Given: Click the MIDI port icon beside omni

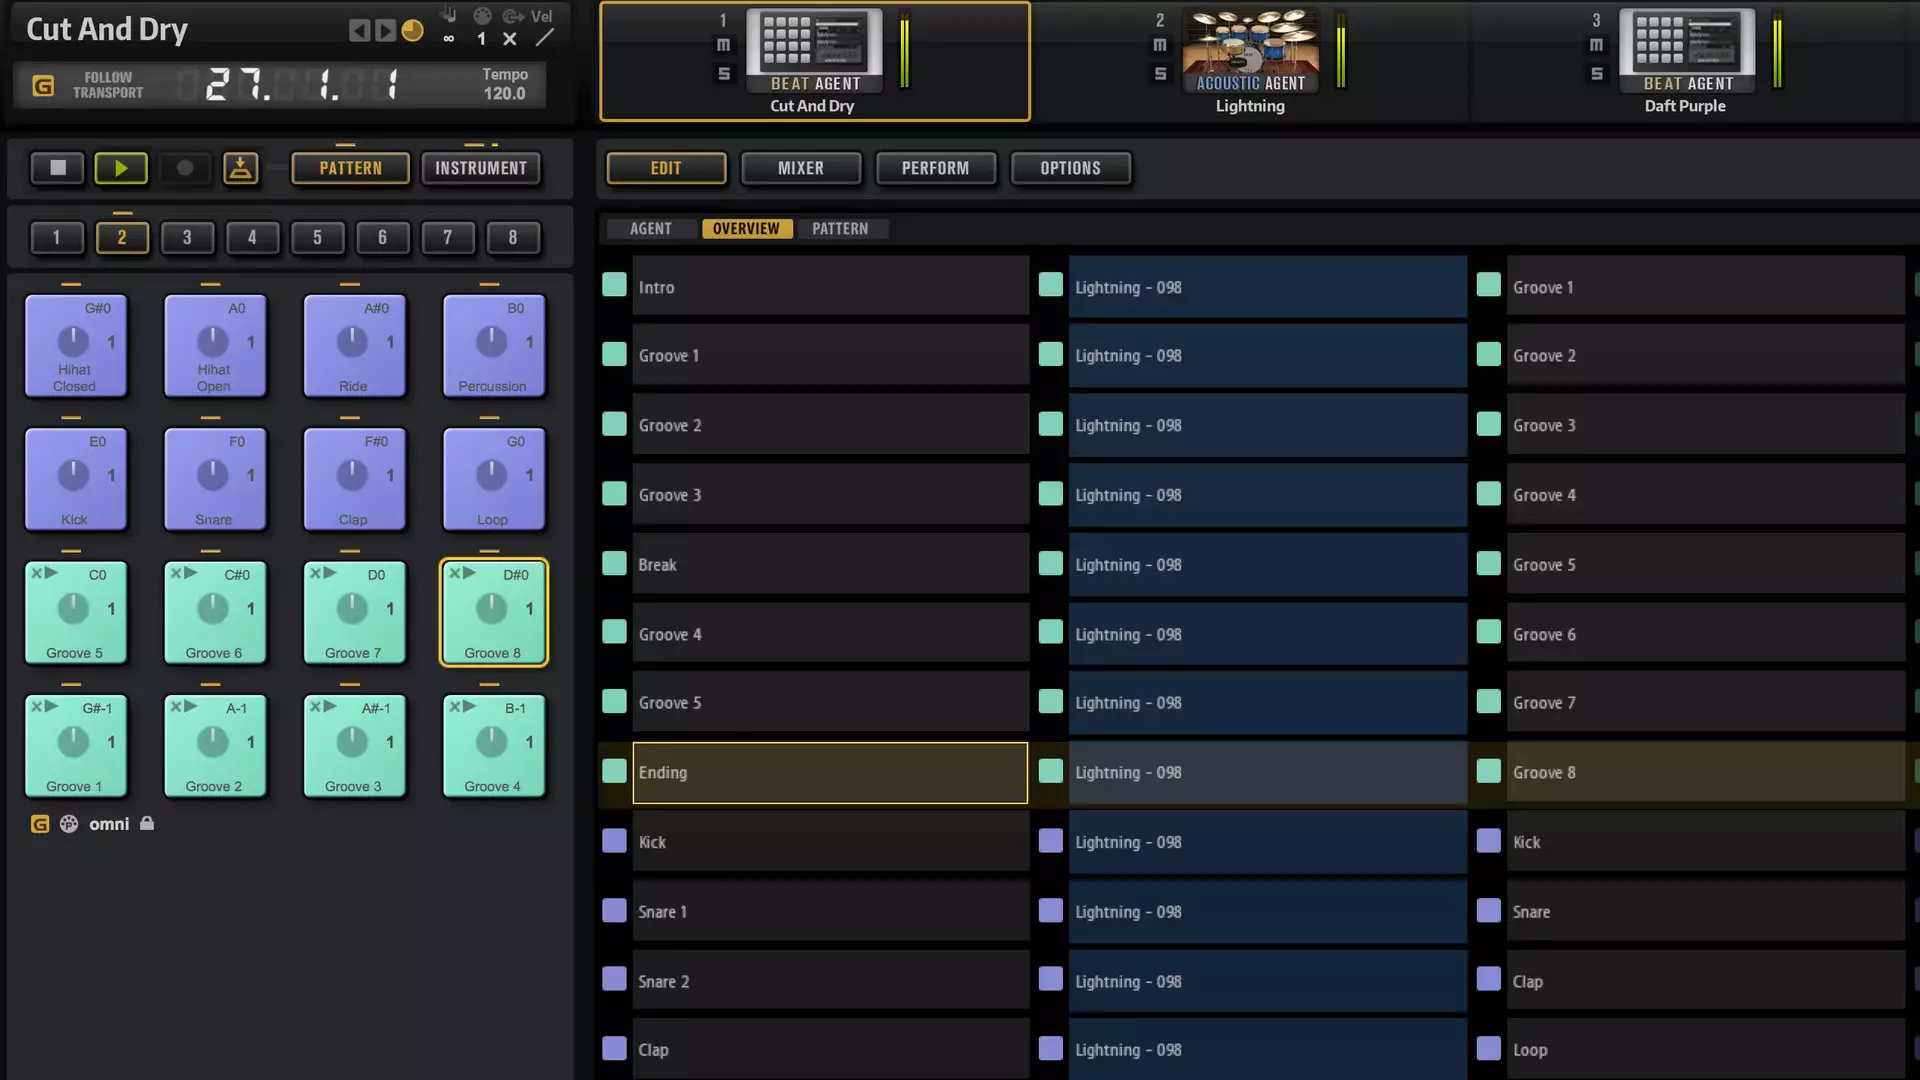Looking at the screenshot, I should point(69,824).
